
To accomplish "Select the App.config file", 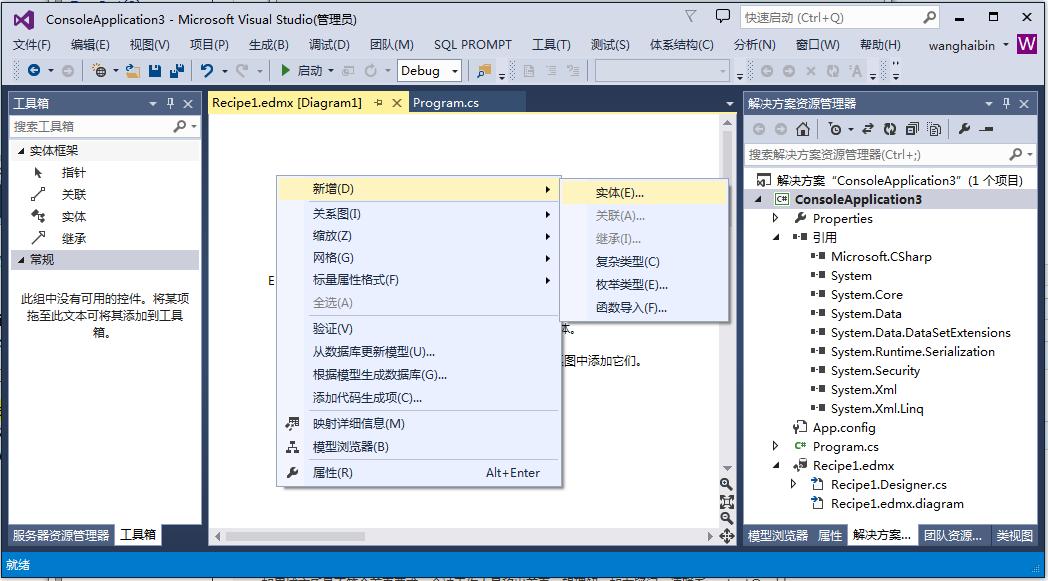I will 843,427.
